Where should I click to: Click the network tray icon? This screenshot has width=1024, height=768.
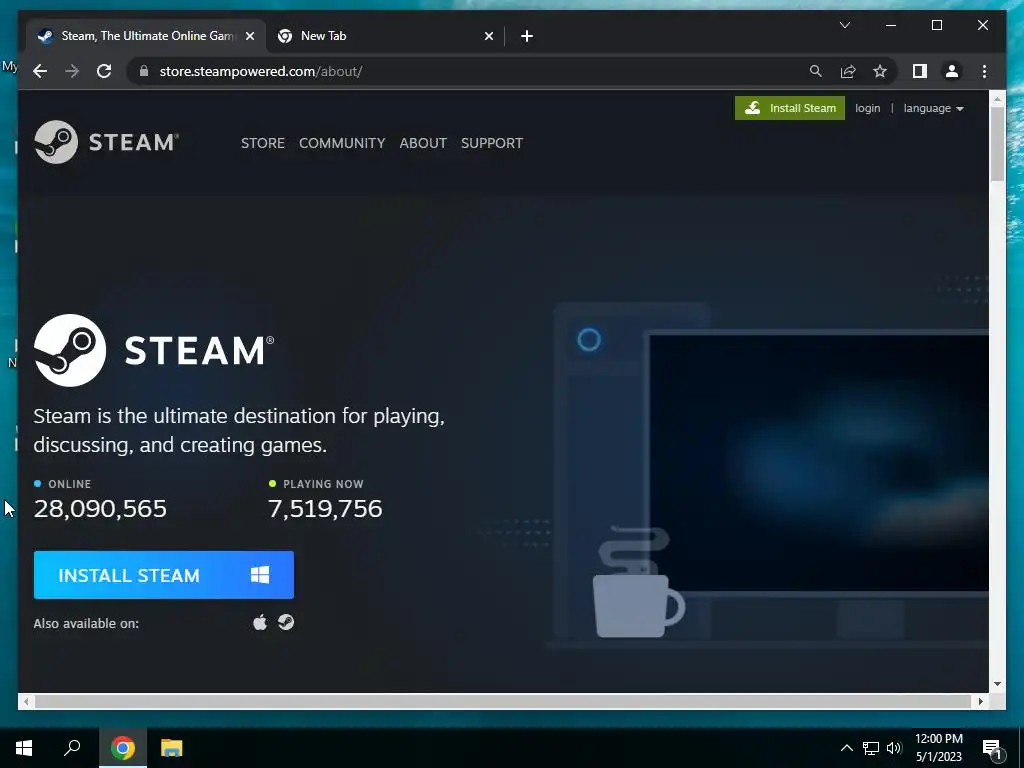click(x=871, y=748)
